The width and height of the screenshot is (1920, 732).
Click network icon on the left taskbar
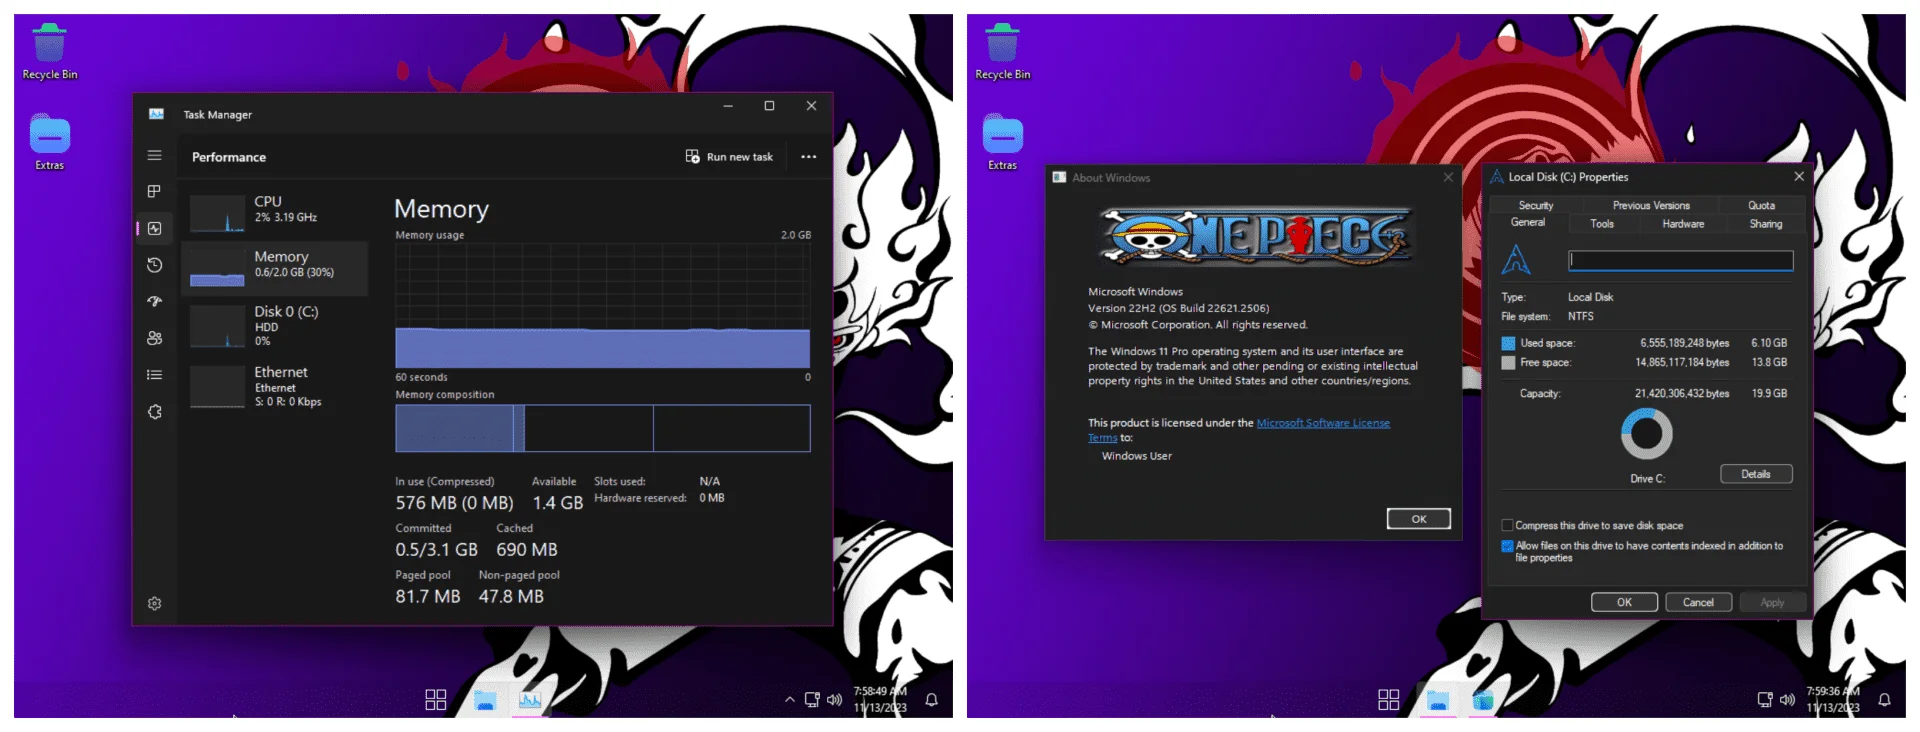coord(812,699)
